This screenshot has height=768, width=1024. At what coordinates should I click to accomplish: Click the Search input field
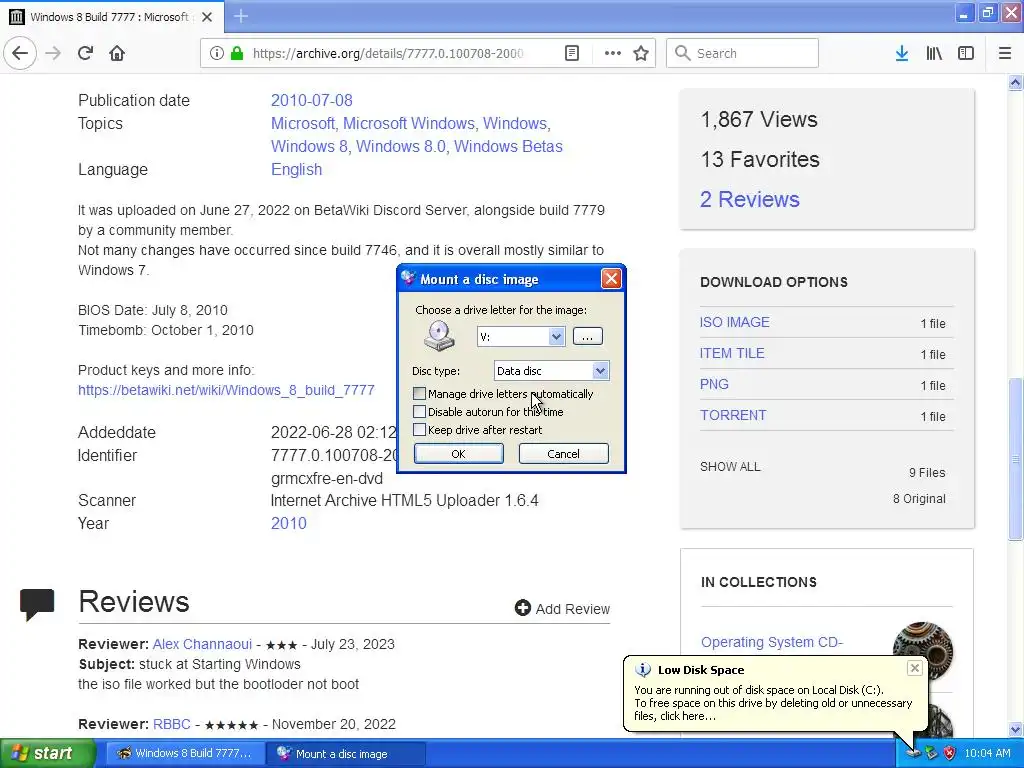[742, 53]
